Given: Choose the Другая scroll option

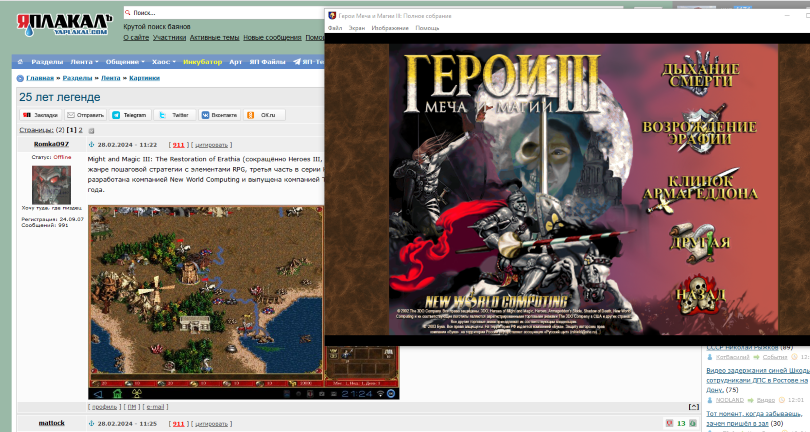Looking at the screenshot, I should [699, 243].
